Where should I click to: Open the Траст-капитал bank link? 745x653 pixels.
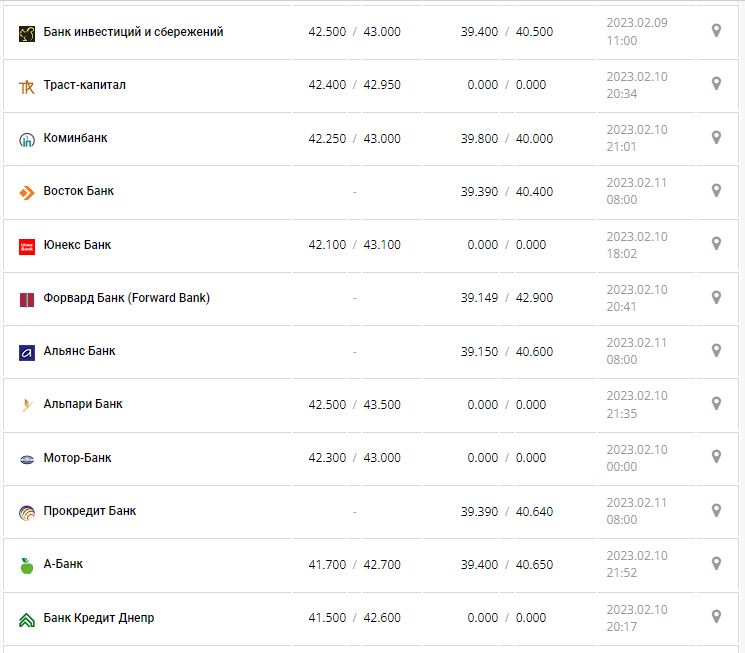tap(85, 85)
